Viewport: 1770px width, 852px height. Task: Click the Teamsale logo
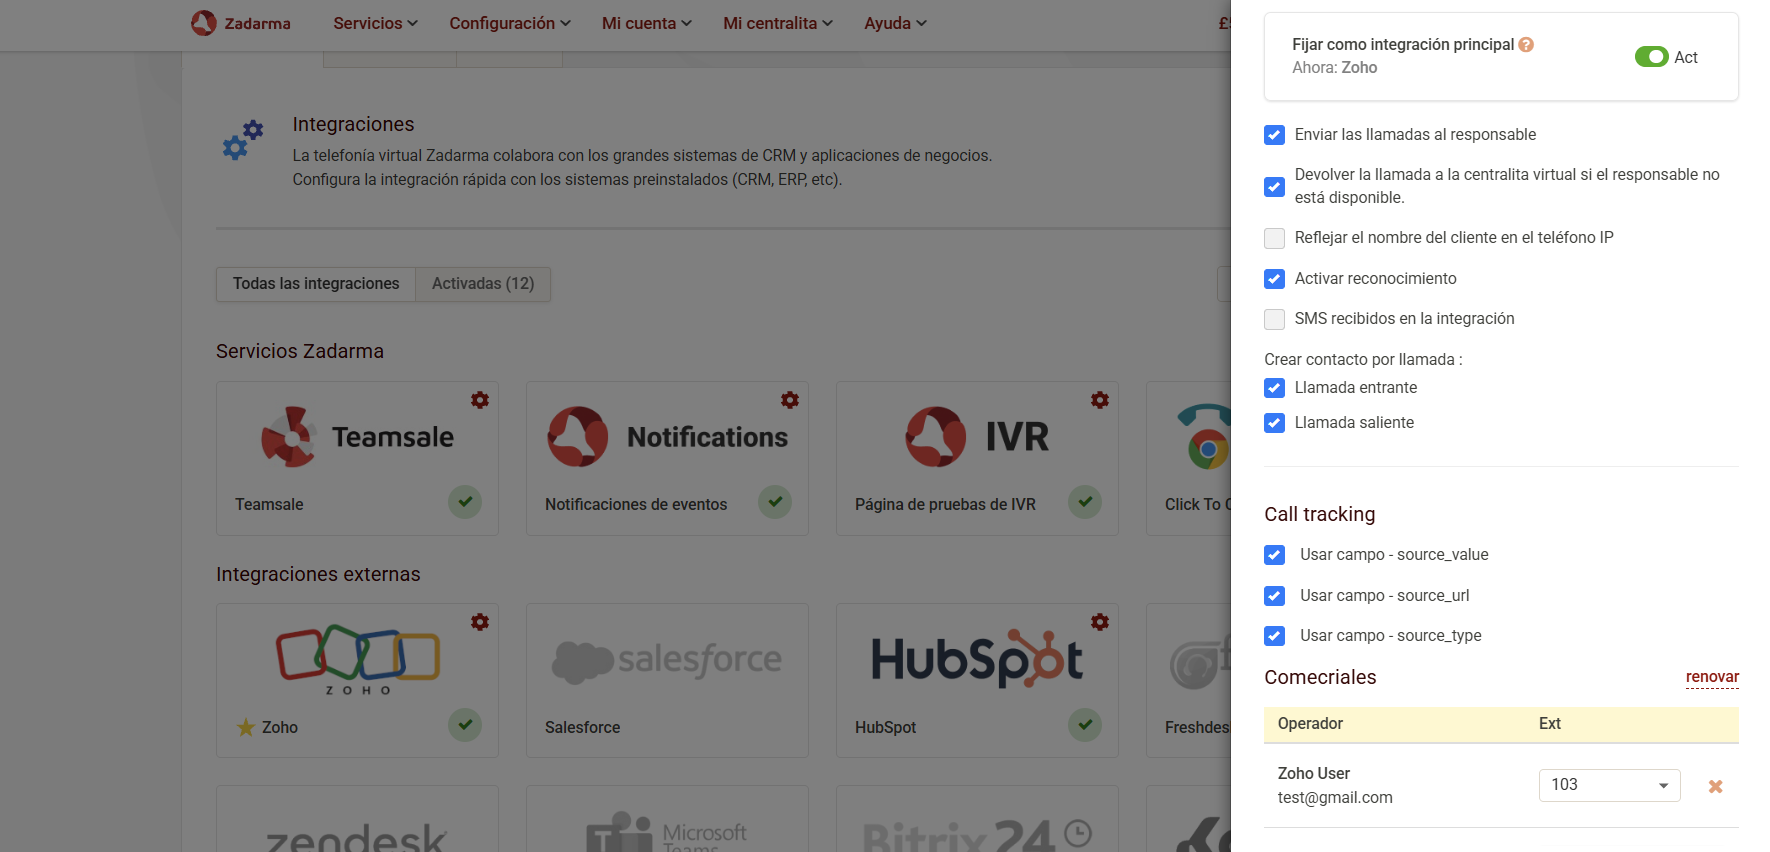357,437
